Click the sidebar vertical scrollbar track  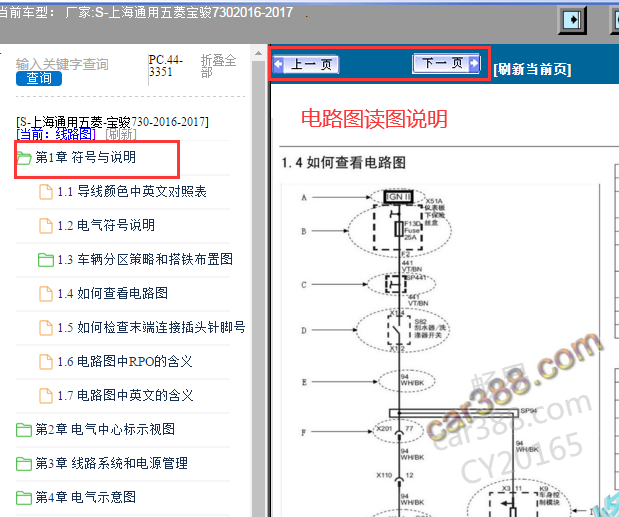[259, 288]
